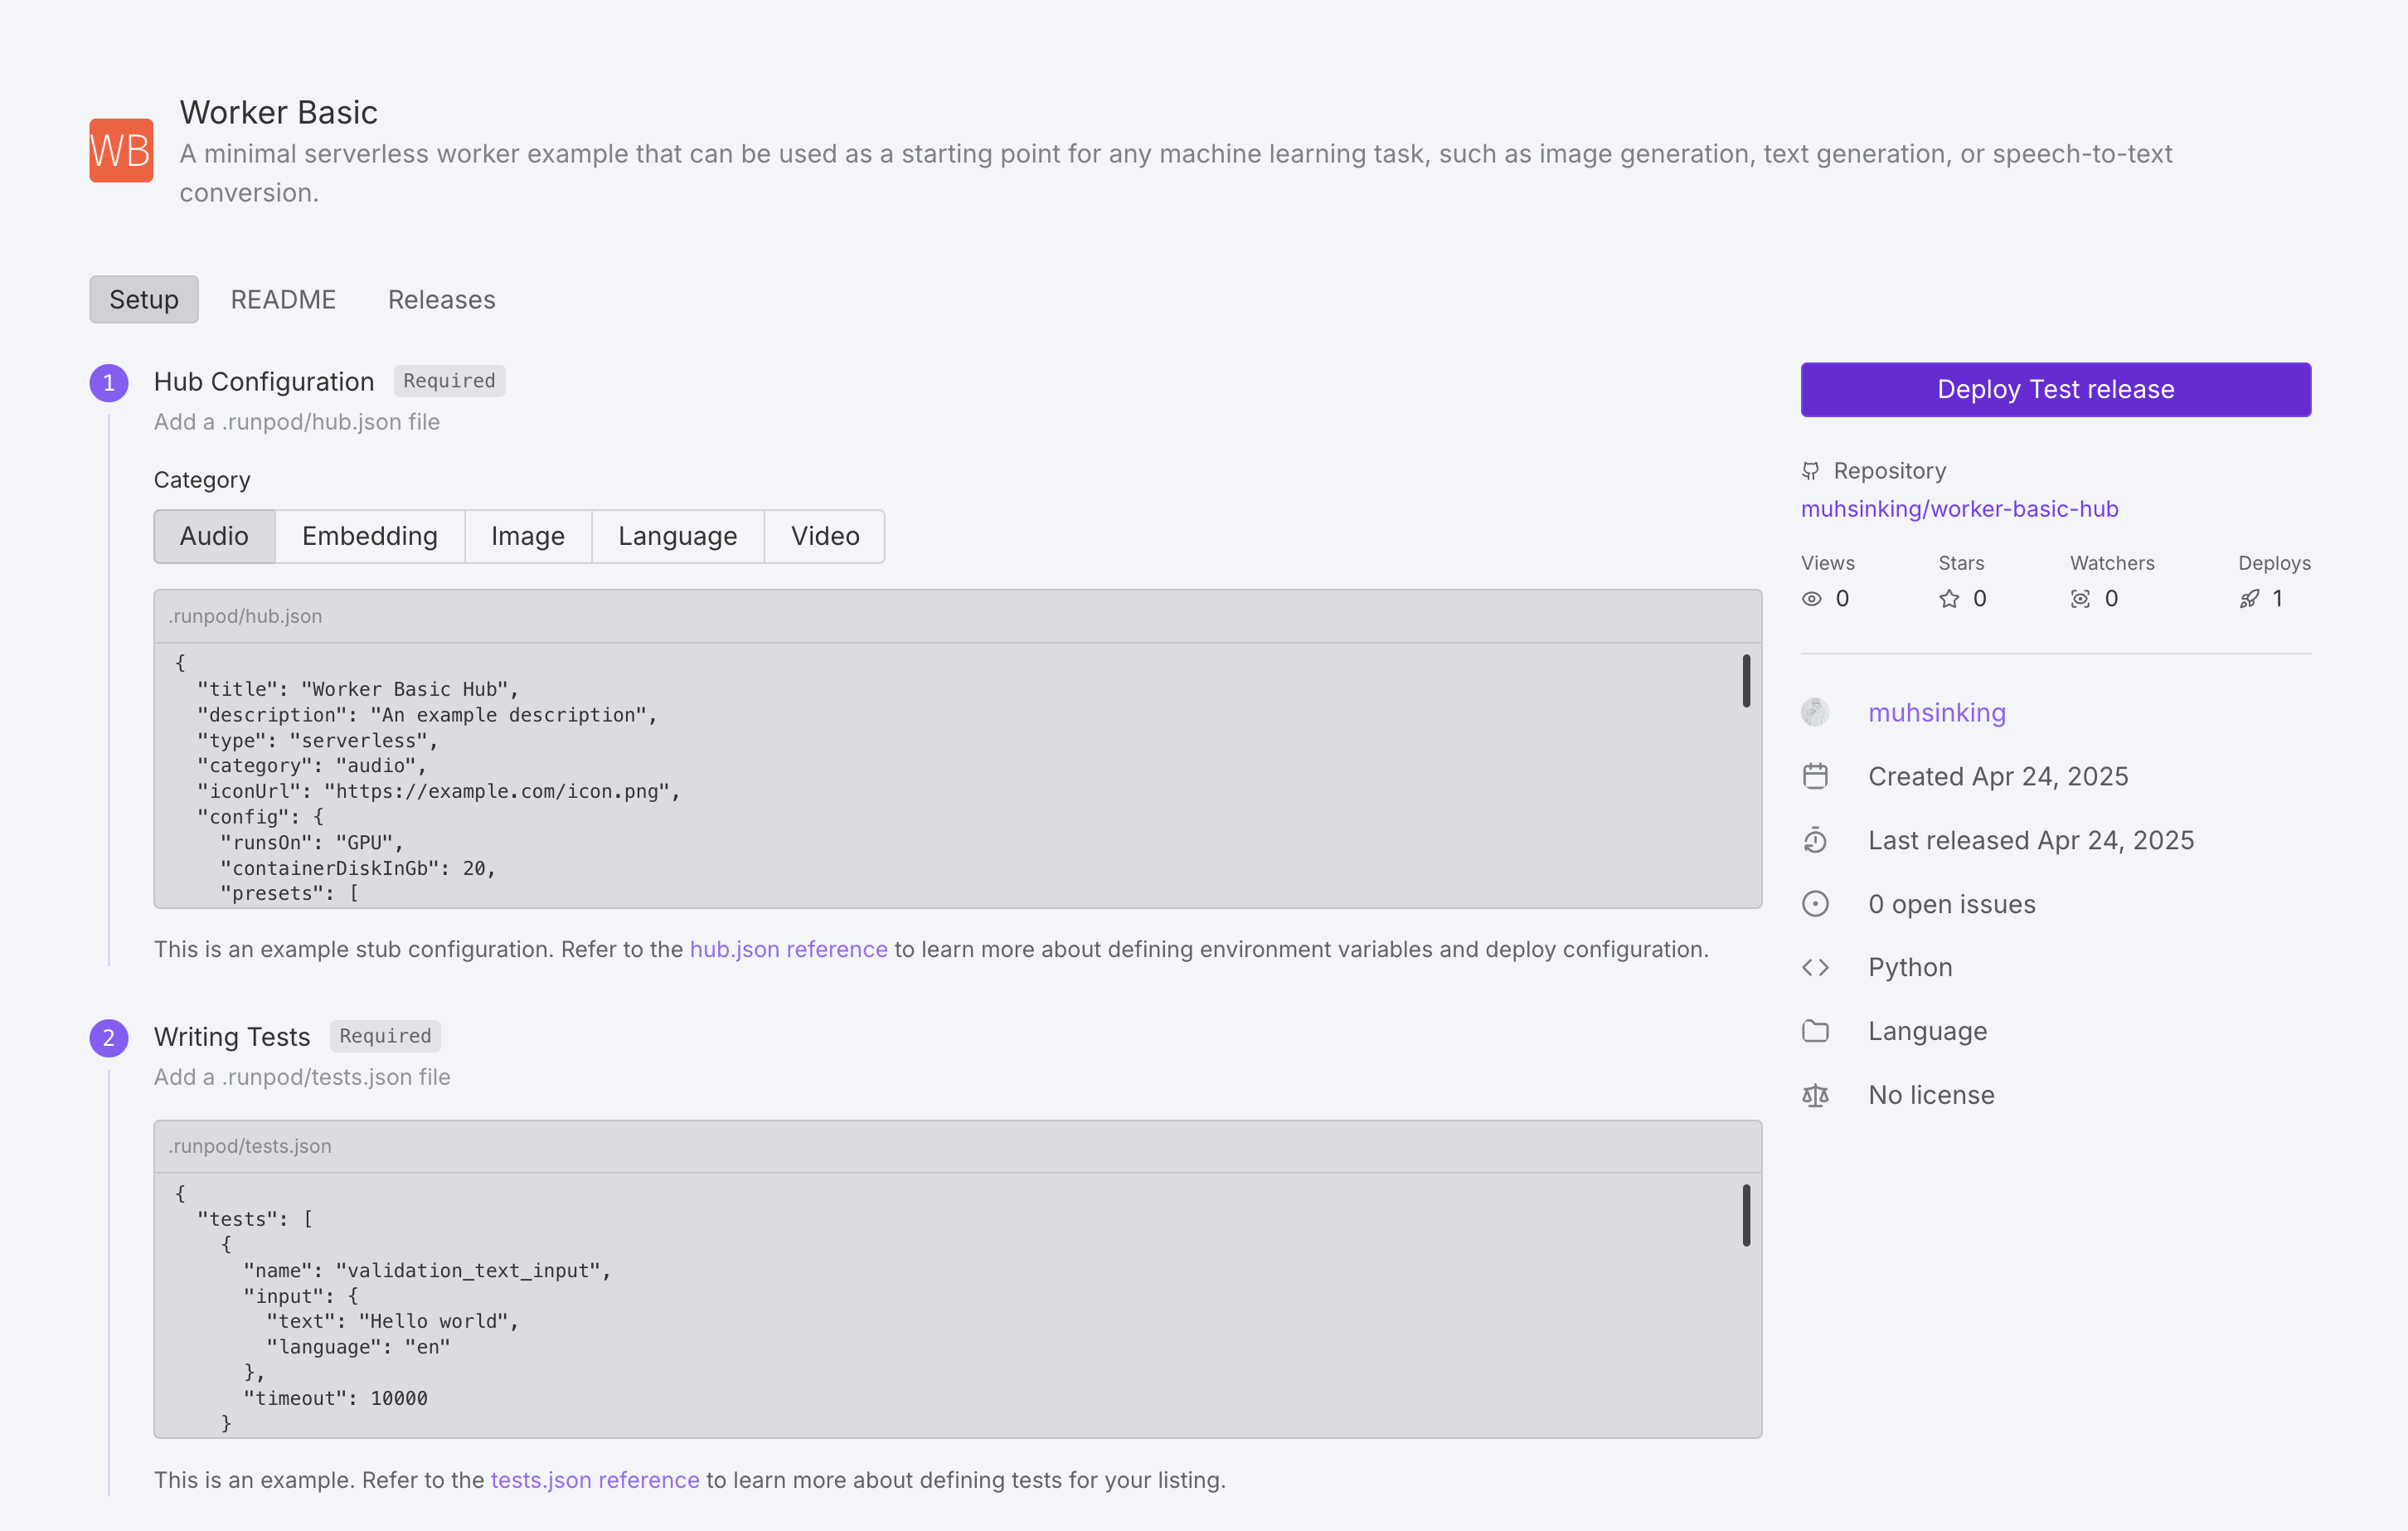Click the calendar icon beside Created date

(1815, 777)
